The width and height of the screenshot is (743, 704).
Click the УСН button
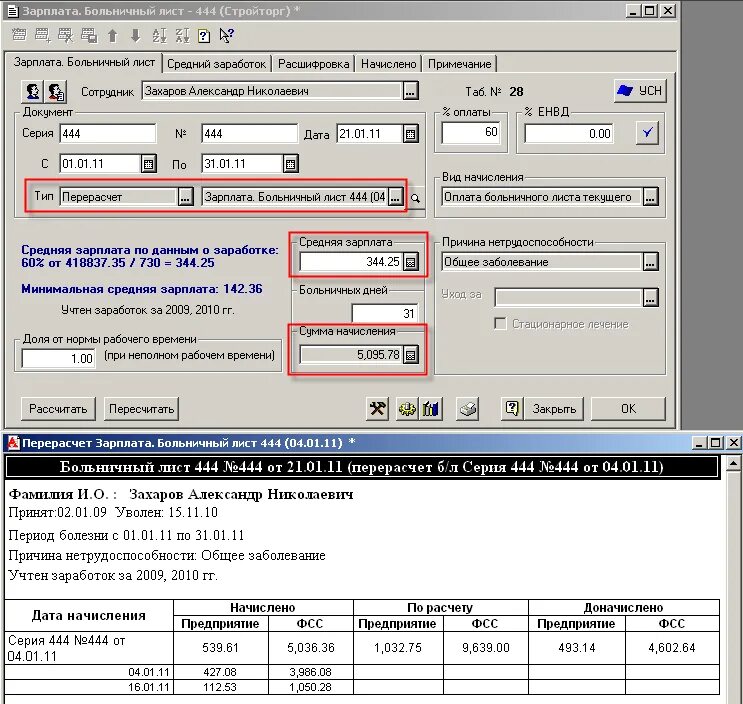[x=641, y=91]
